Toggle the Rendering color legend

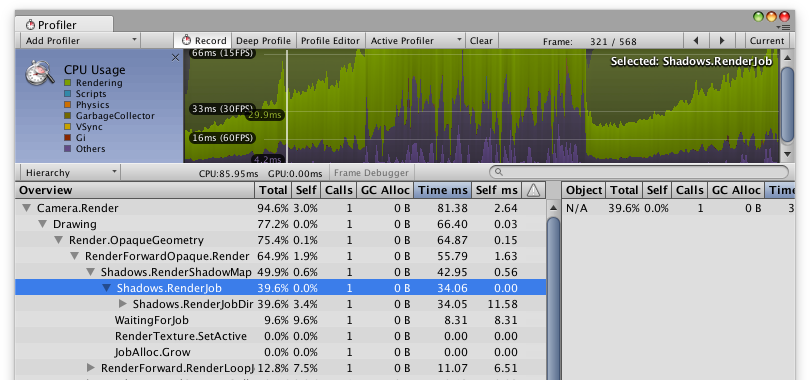68,83
